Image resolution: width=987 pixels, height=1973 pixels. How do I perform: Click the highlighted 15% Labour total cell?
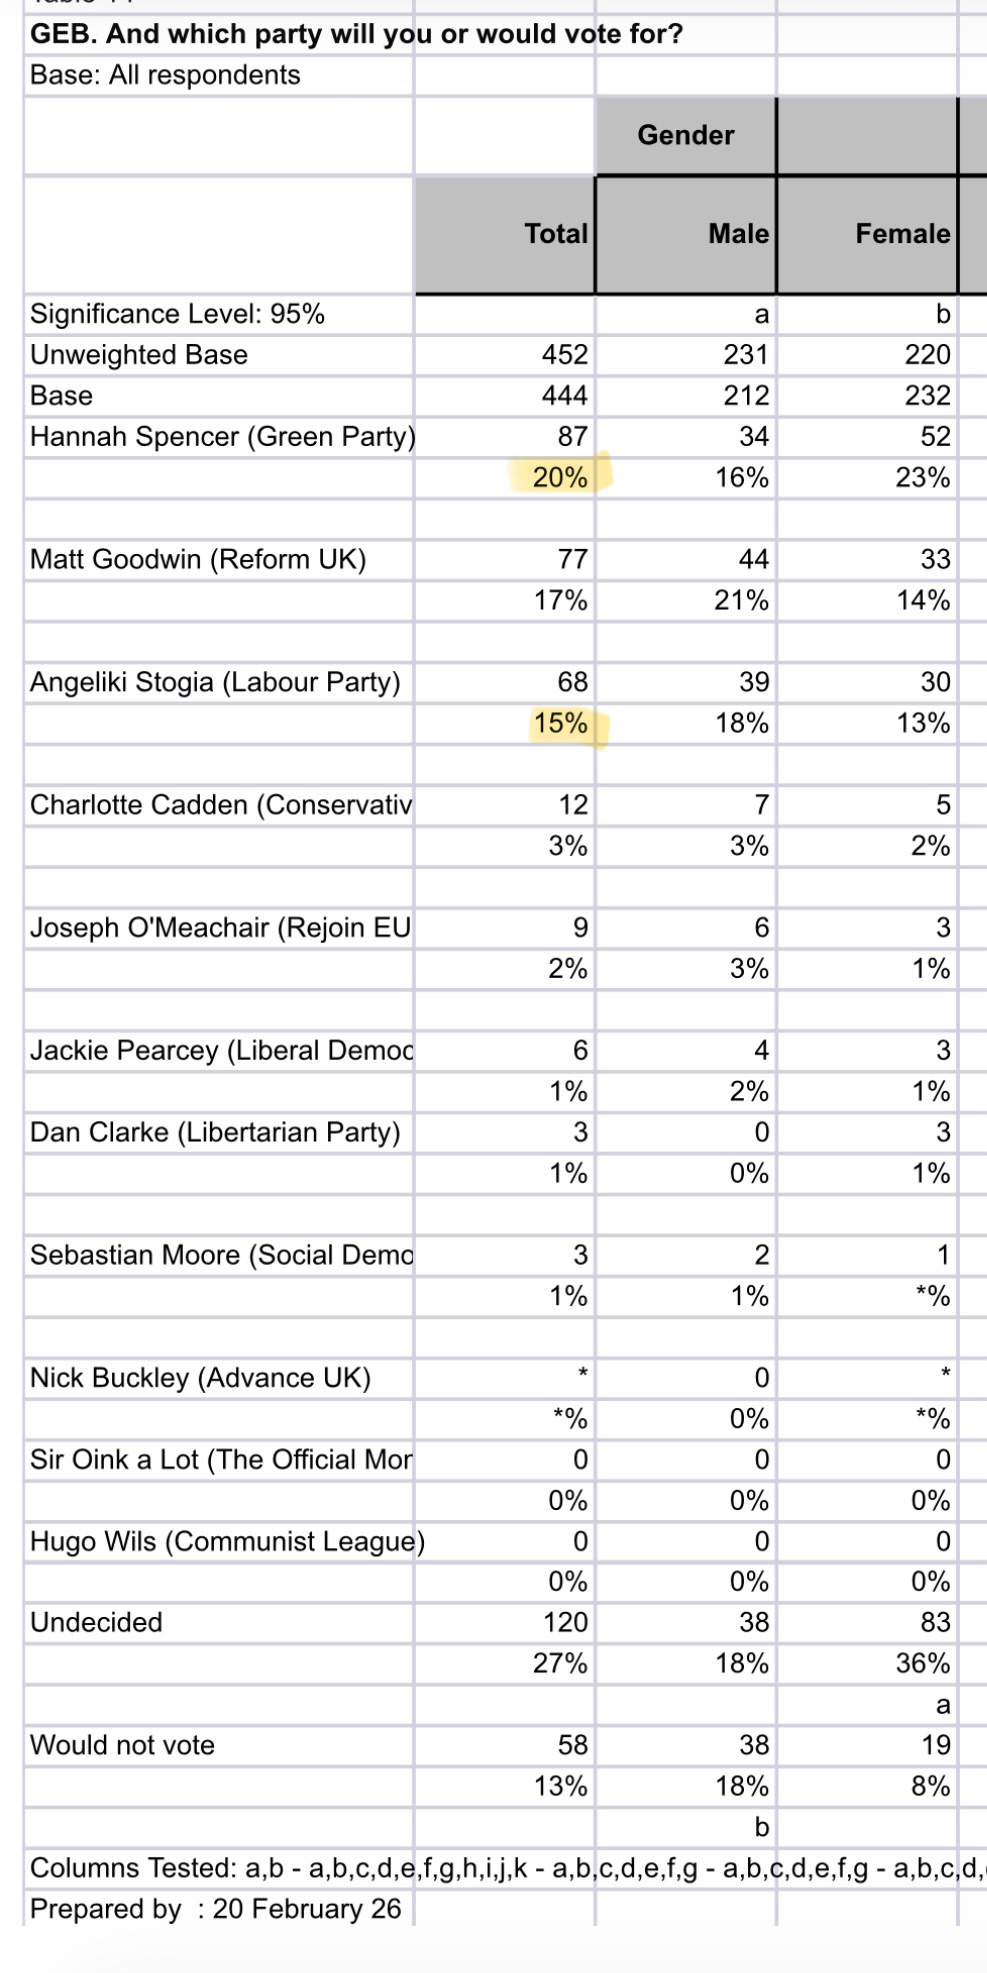(560, 723)
